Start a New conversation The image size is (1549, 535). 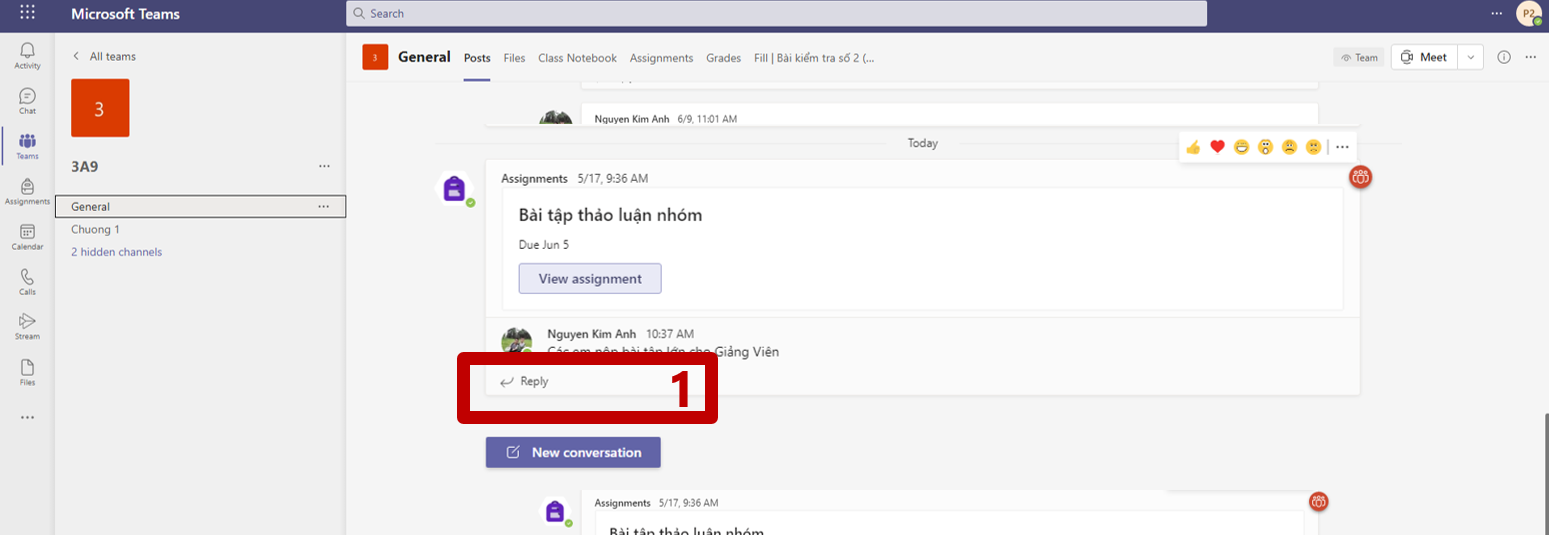(573, 452)
